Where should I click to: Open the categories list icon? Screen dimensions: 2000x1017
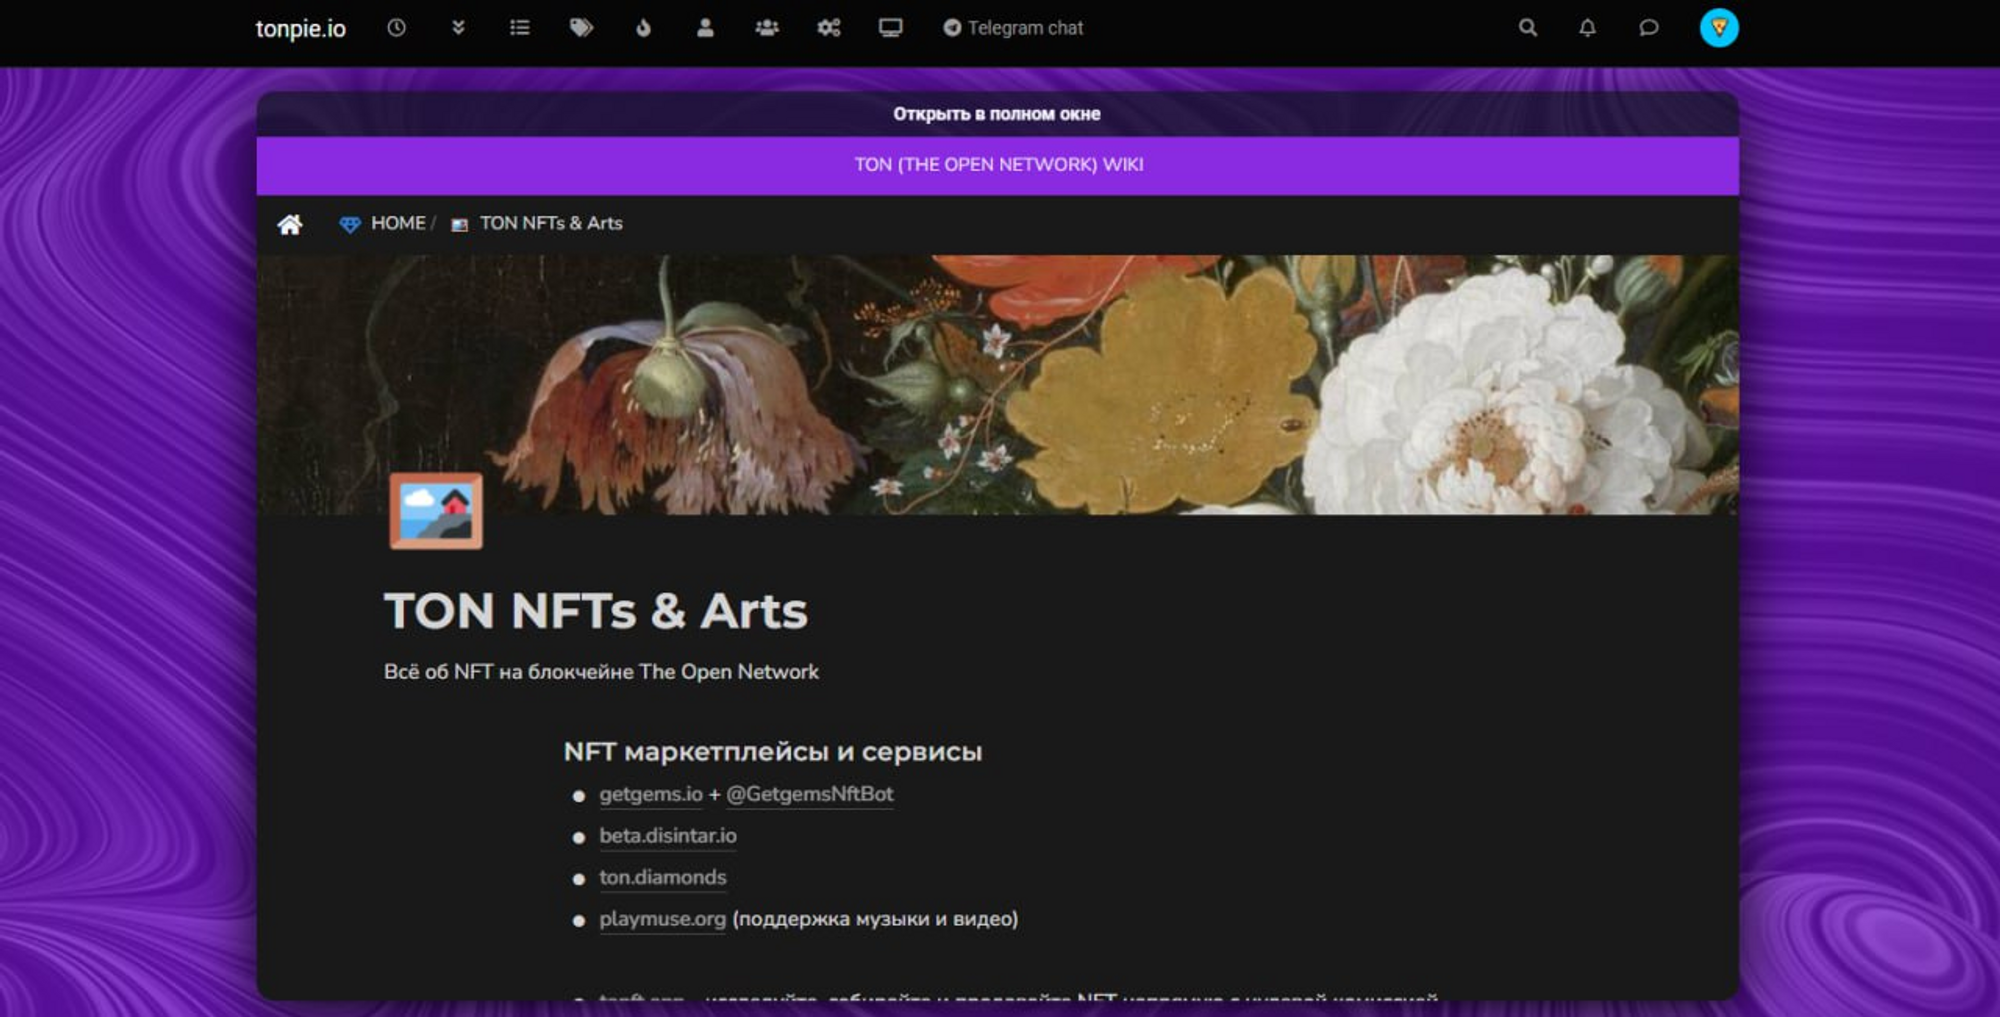(519, 28)
